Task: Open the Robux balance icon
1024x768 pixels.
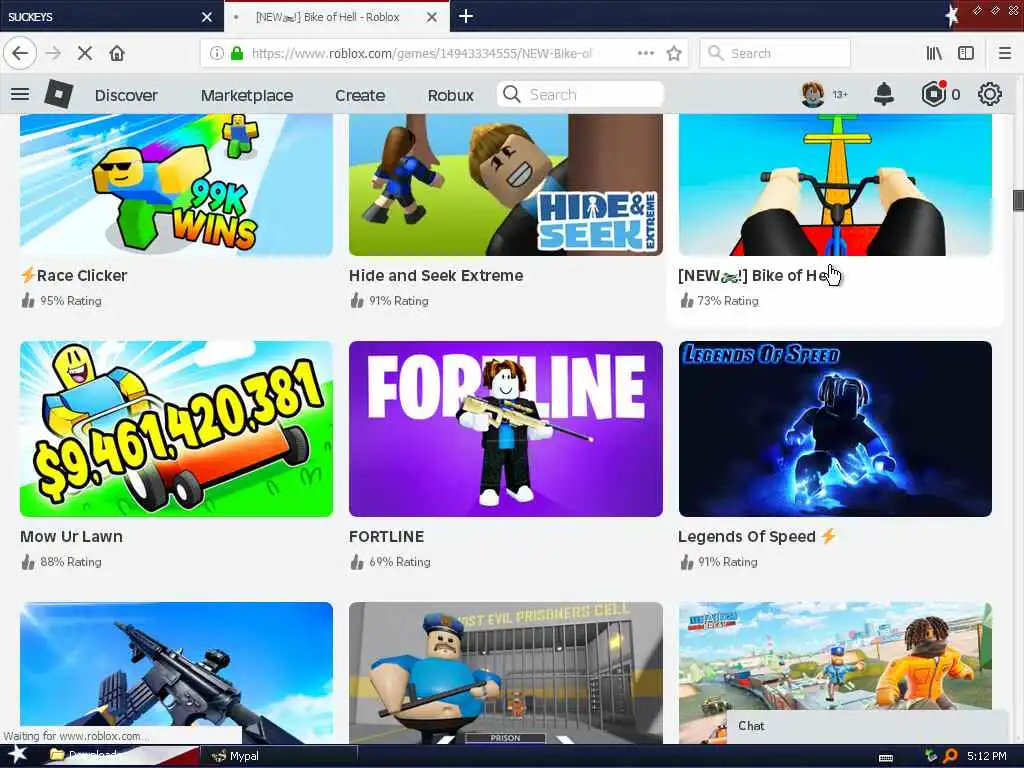Action: click(x=934, y=95)
